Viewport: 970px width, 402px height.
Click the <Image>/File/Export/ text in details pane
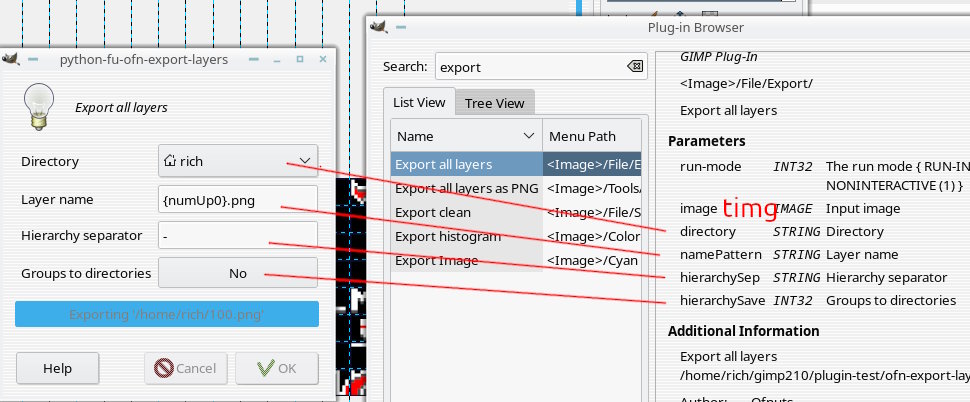click(x=746, y=83)
